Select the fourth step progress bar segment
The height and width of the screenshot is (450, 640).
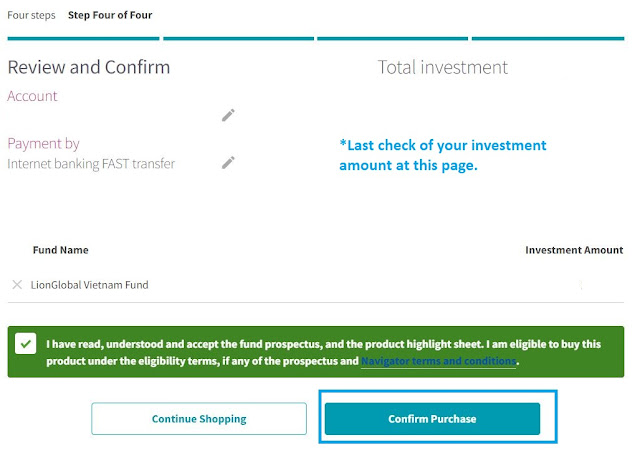548,39
